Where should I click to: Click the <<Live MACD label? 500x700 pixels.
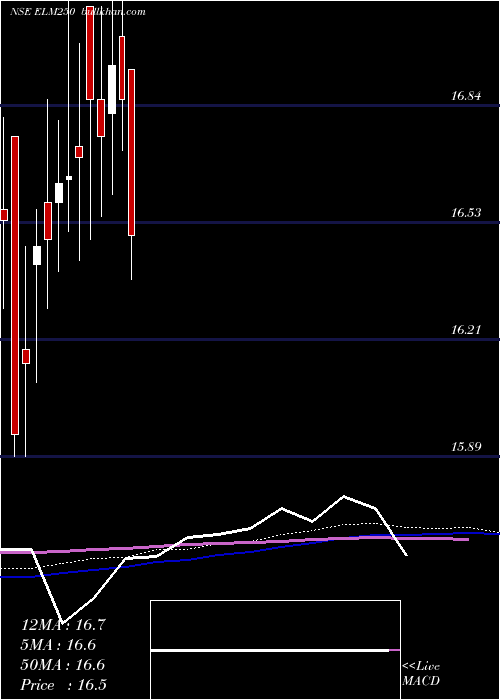[x=421, y=674]
